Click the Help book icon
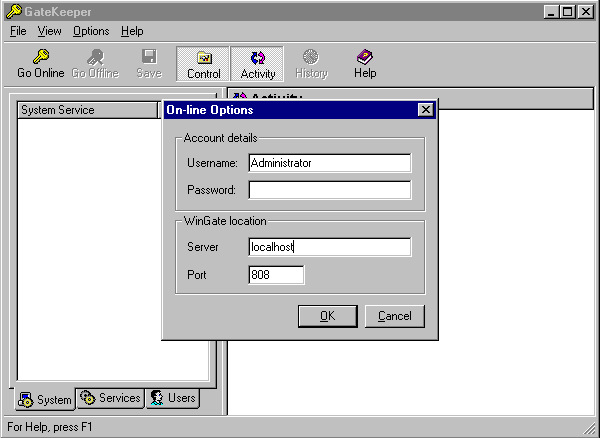 click(365, 57)
